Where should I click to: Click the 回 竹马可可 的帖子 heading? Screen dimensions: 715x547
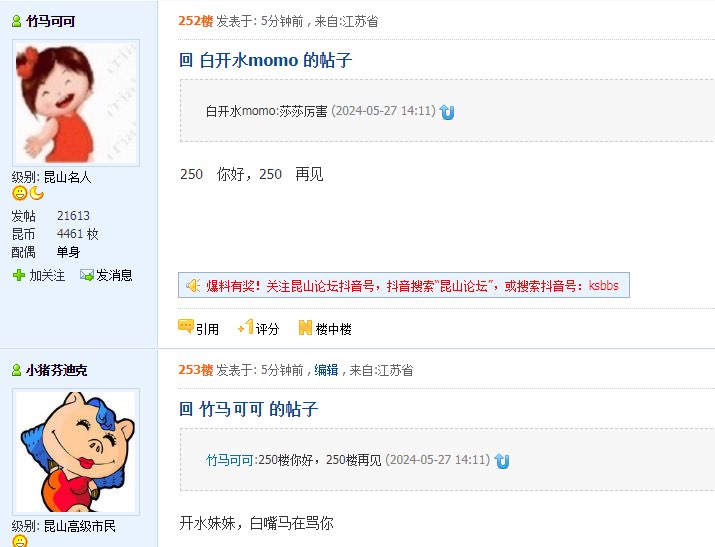click(248, 409)
